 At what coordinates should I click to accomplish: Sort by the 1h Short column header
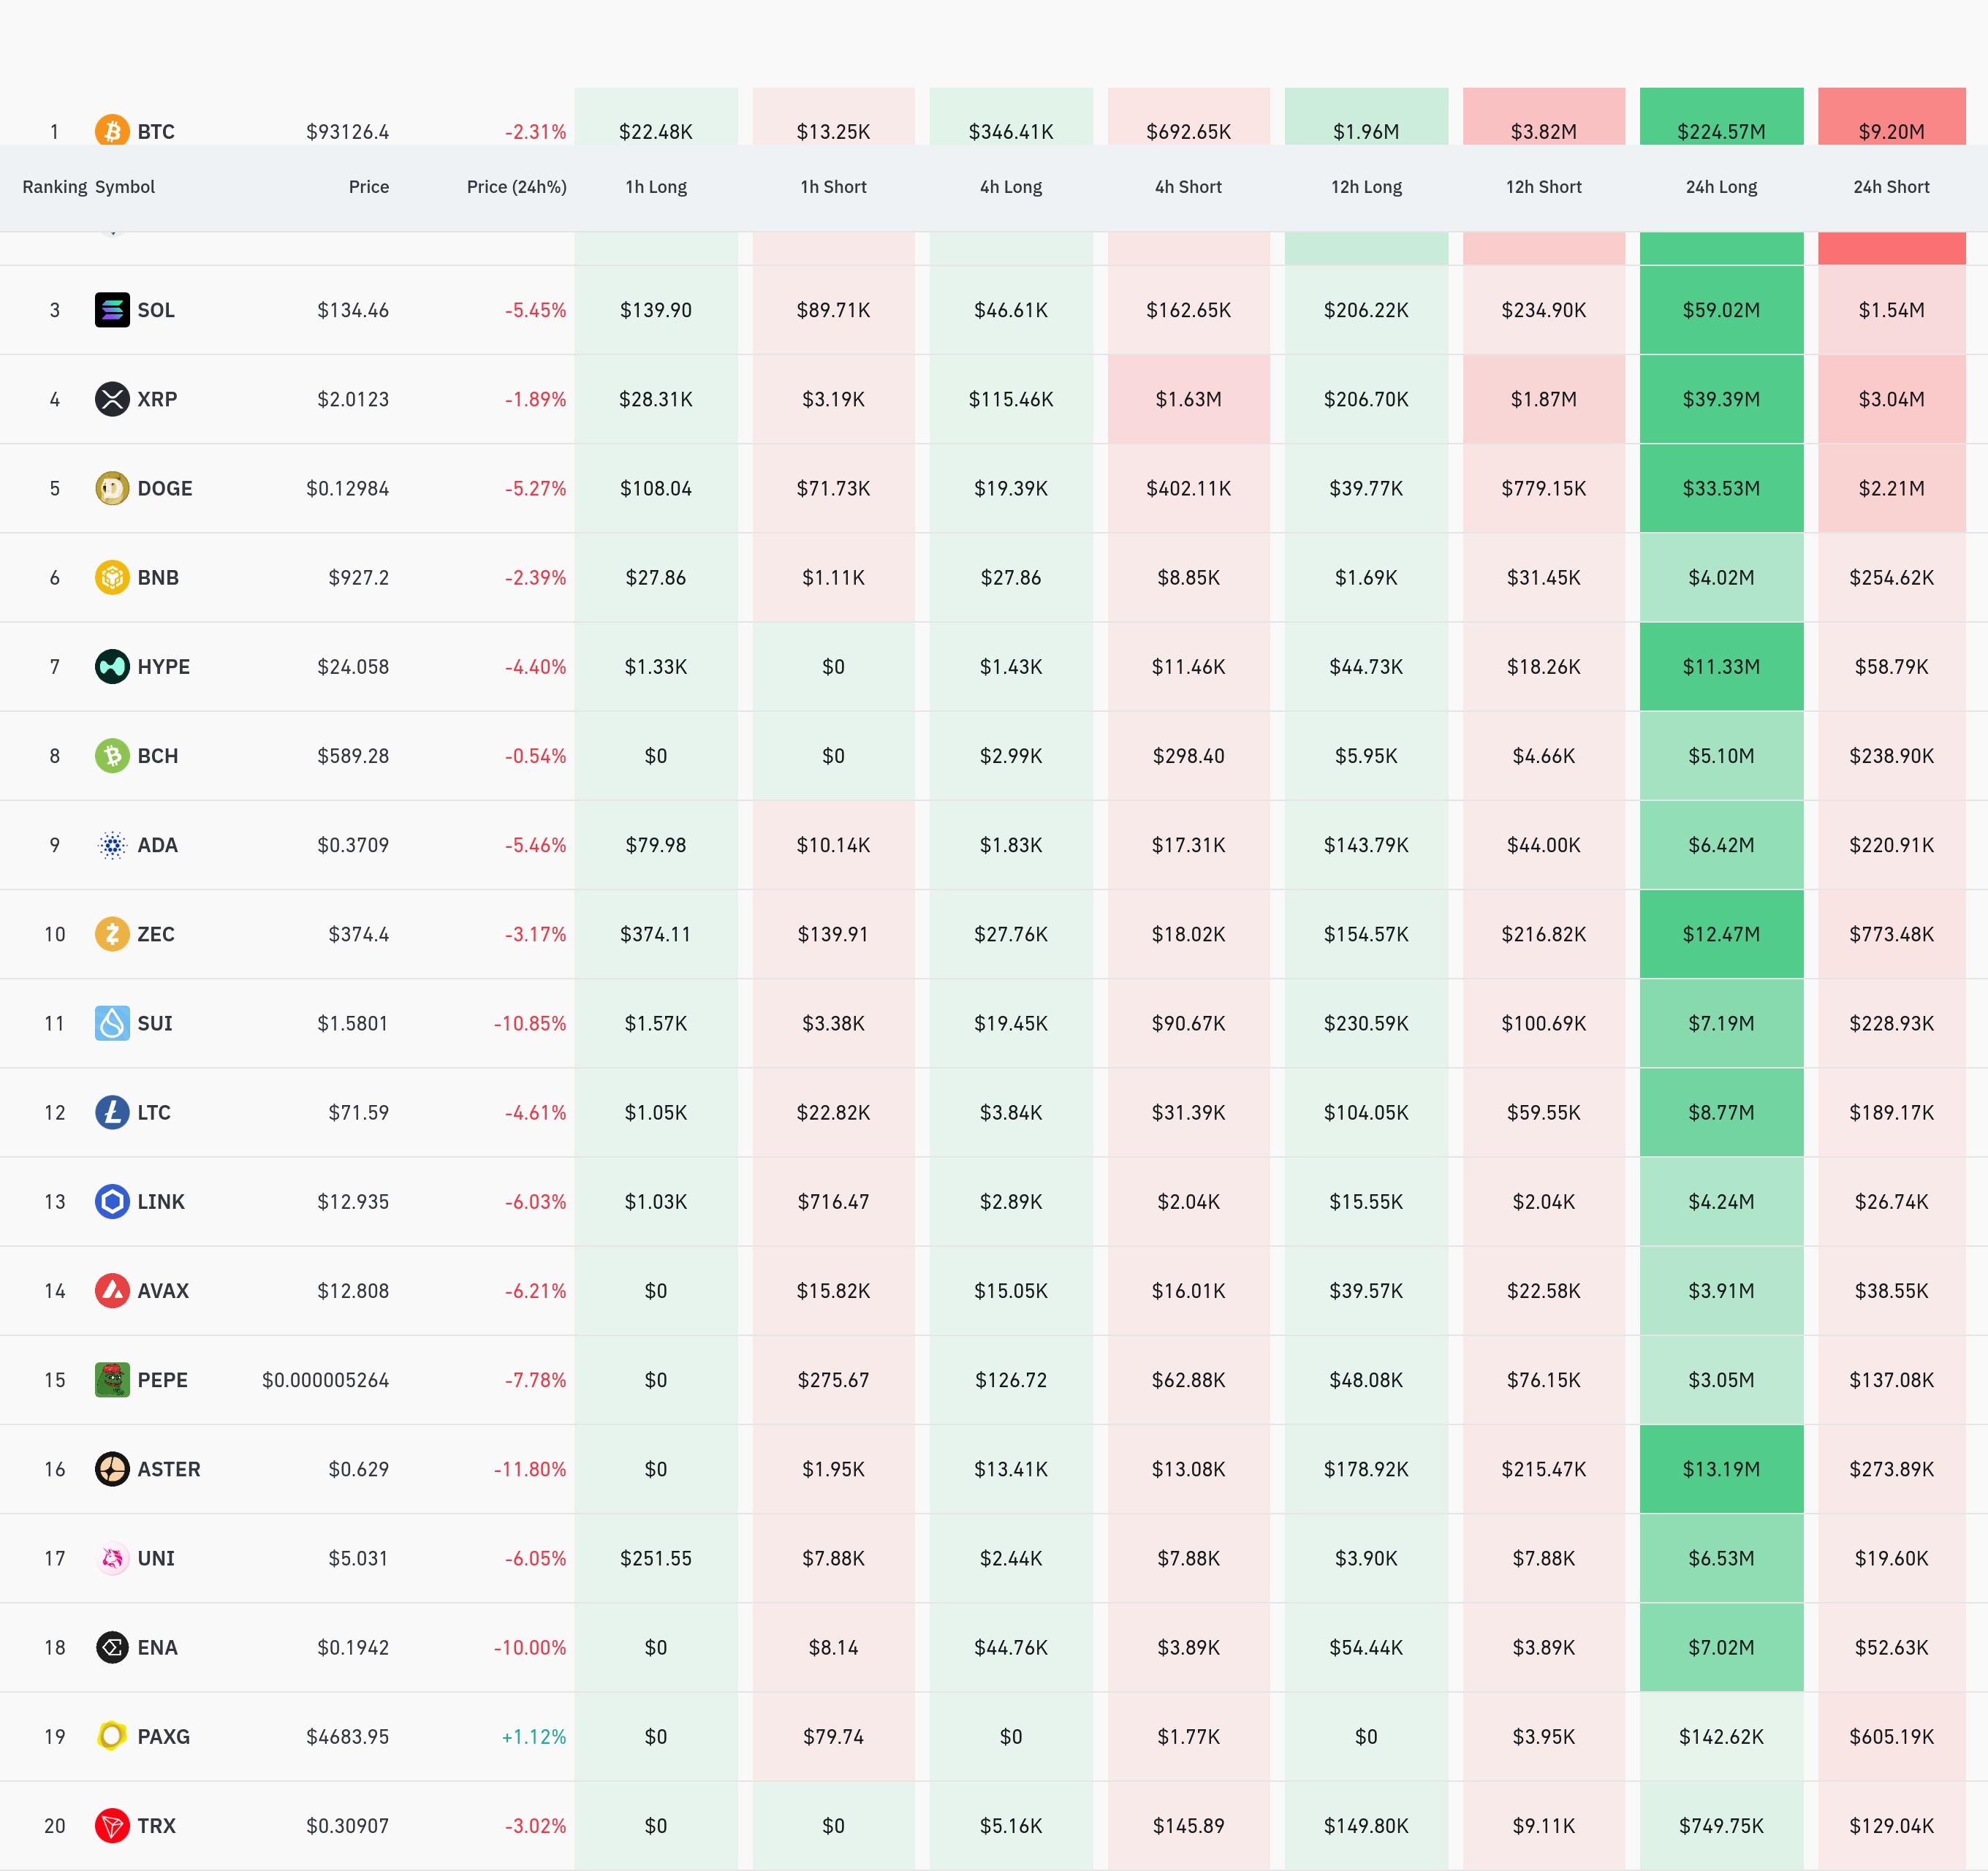(833, 187)
